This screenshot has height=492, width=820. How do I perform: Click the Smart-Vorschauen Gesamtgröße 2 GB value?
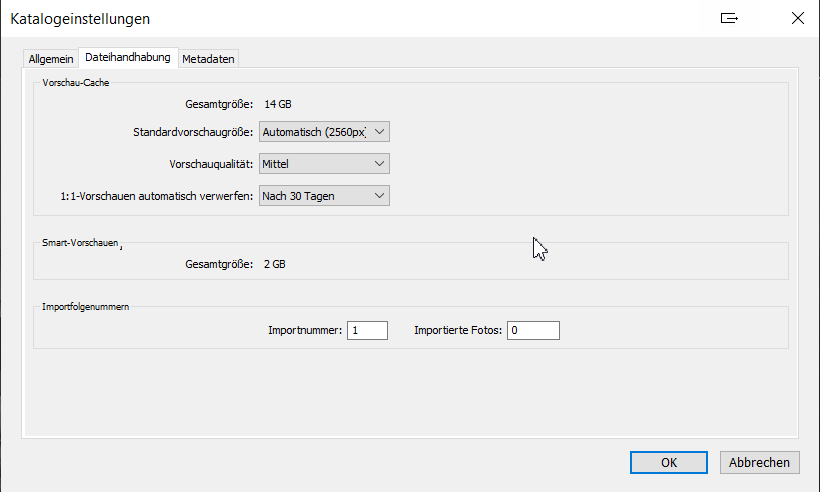point(275,264)
